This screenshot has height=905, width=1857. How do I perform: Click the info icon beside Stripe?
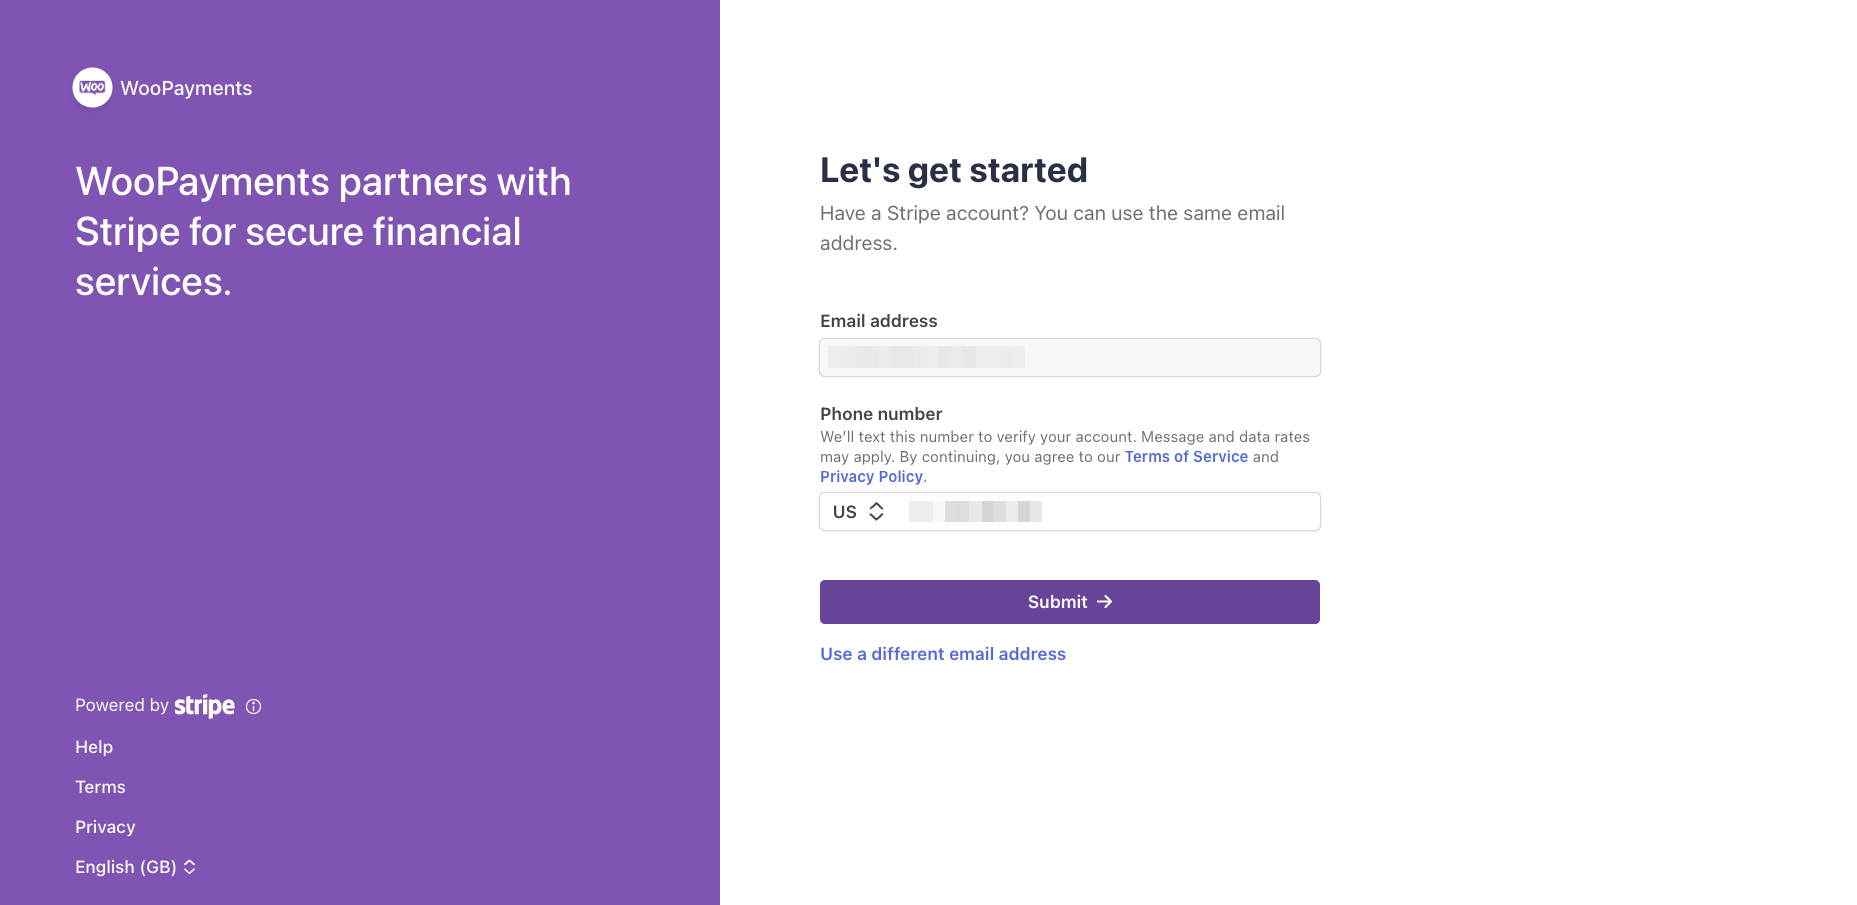point(254,706)
